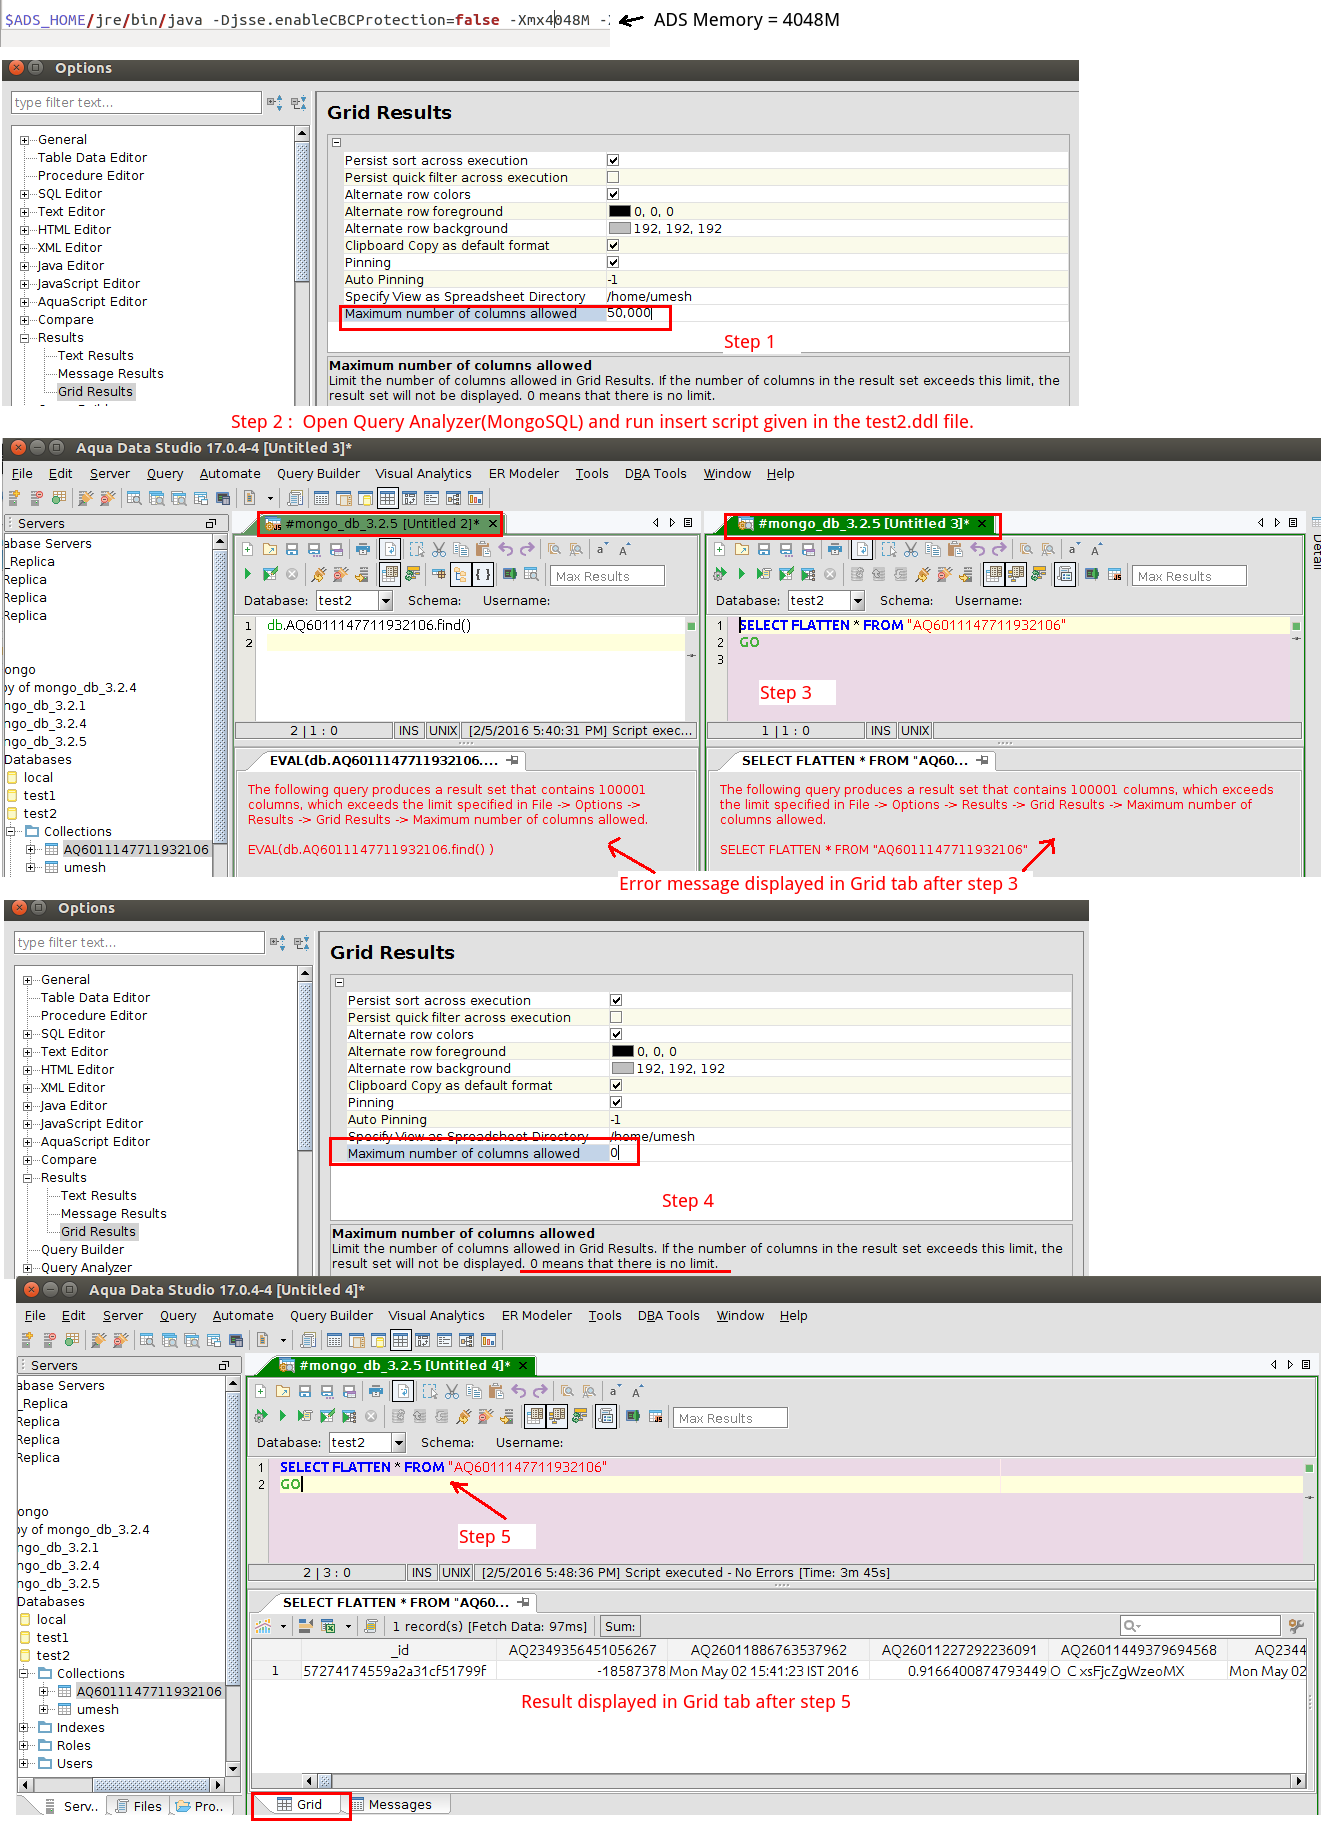Open the ER Modeler menu in Untitled 4 window
Image resolution: width=1321 pixels, height=1845 pixels.
click(537, 1316)
